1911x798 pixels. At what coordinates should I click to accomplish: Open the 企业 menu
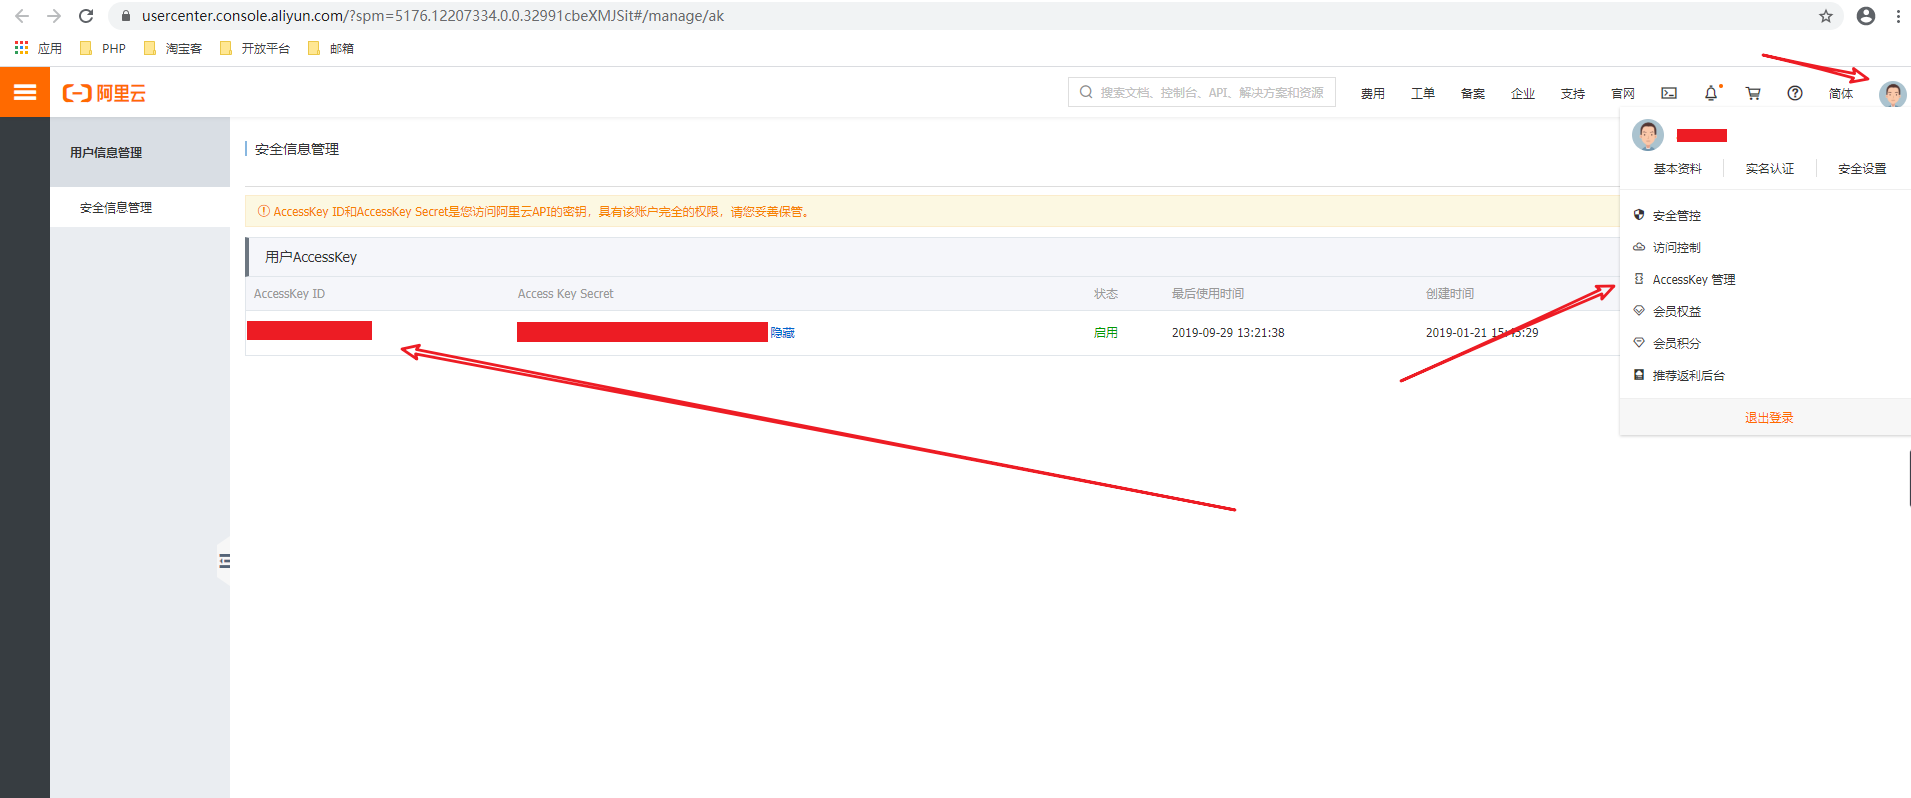pos(1523,93)
